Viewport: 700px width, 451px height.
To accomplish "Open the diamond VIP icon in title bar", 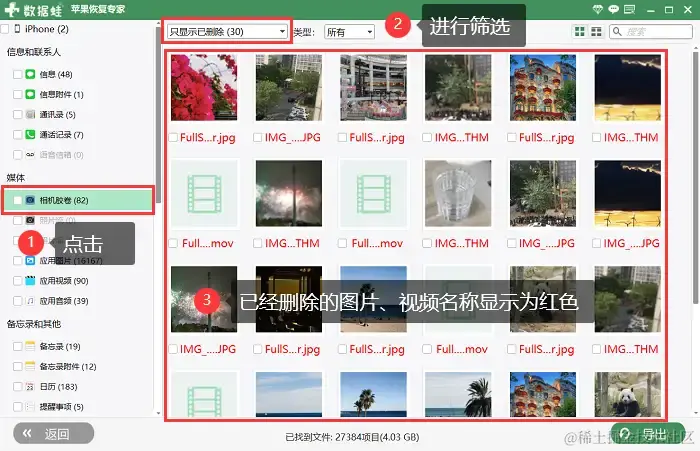I will (598, 9).
